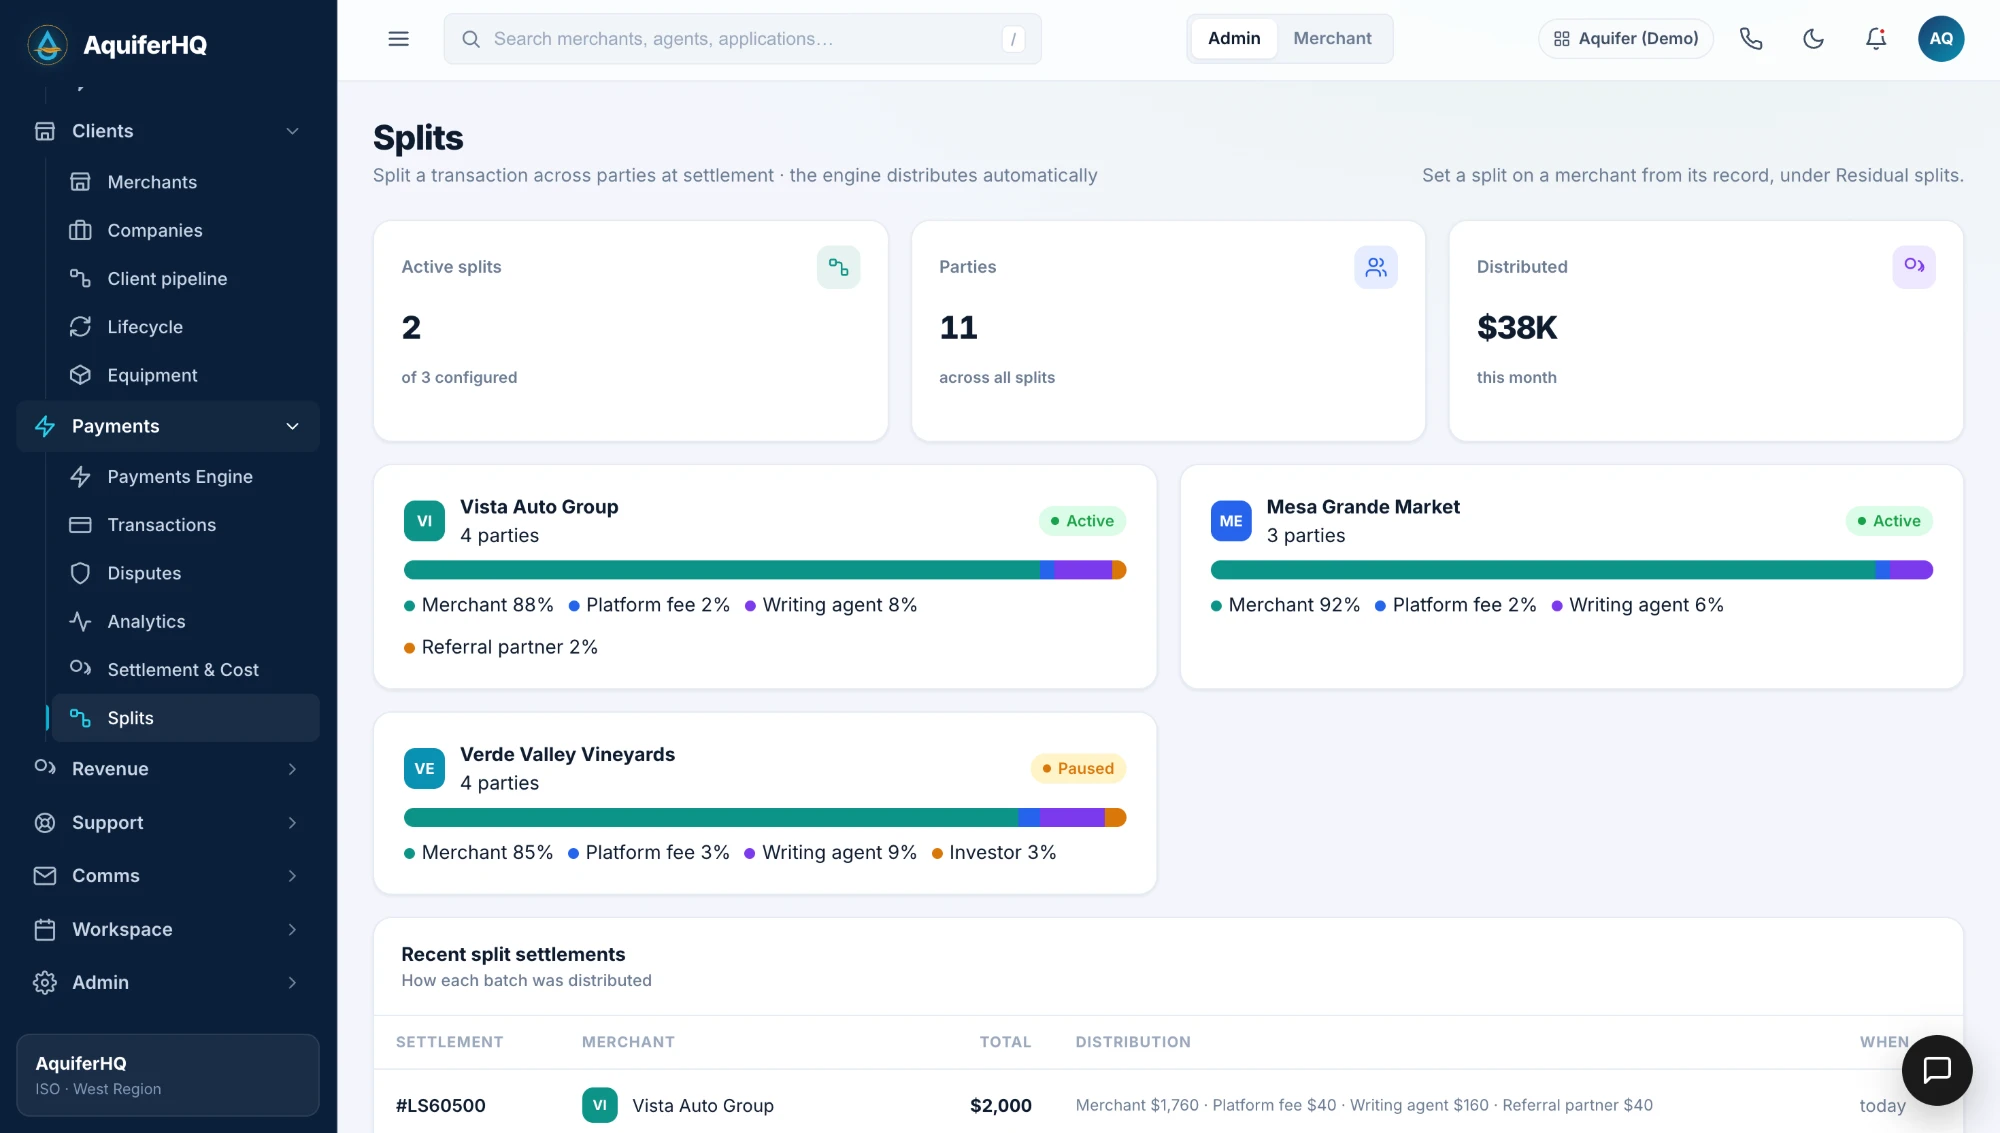Click the AquiferHQ ISO West Region card
This screenshot has width=2000, height=1133.
[168, 1075]
